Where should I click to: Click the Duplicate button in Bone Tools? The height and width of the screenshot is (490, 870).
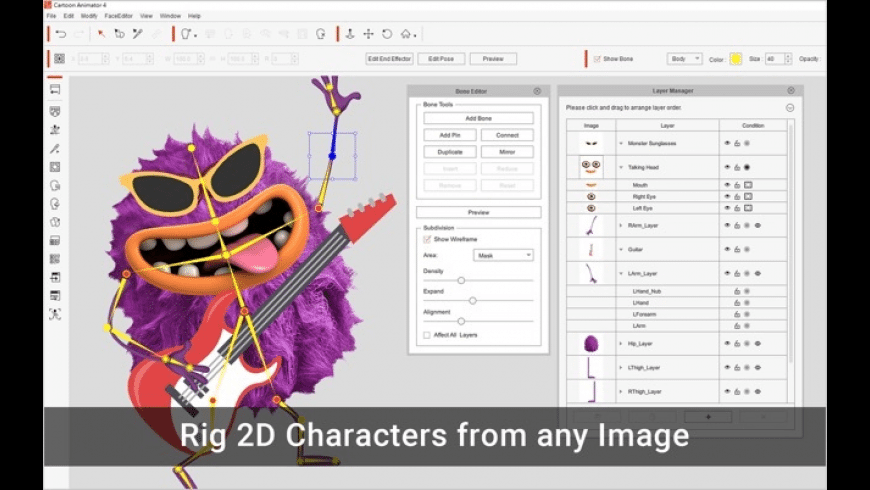pos(450,151)
